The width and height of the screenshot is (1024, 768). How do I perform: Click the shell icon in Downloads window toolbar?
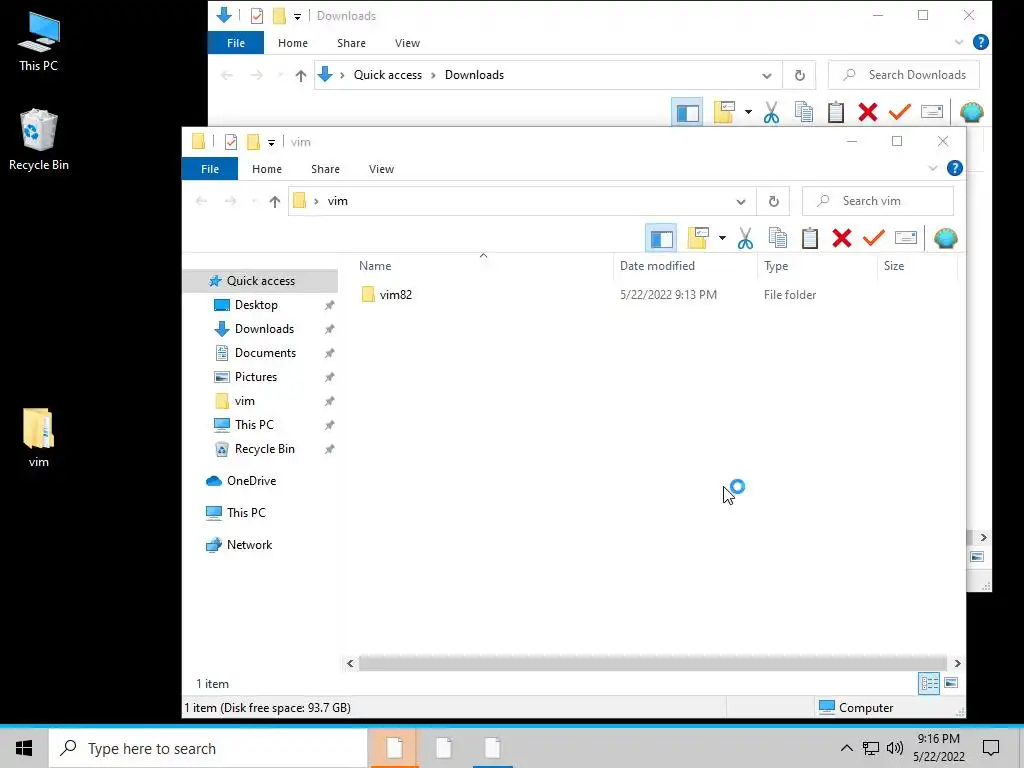click(972, 112)
